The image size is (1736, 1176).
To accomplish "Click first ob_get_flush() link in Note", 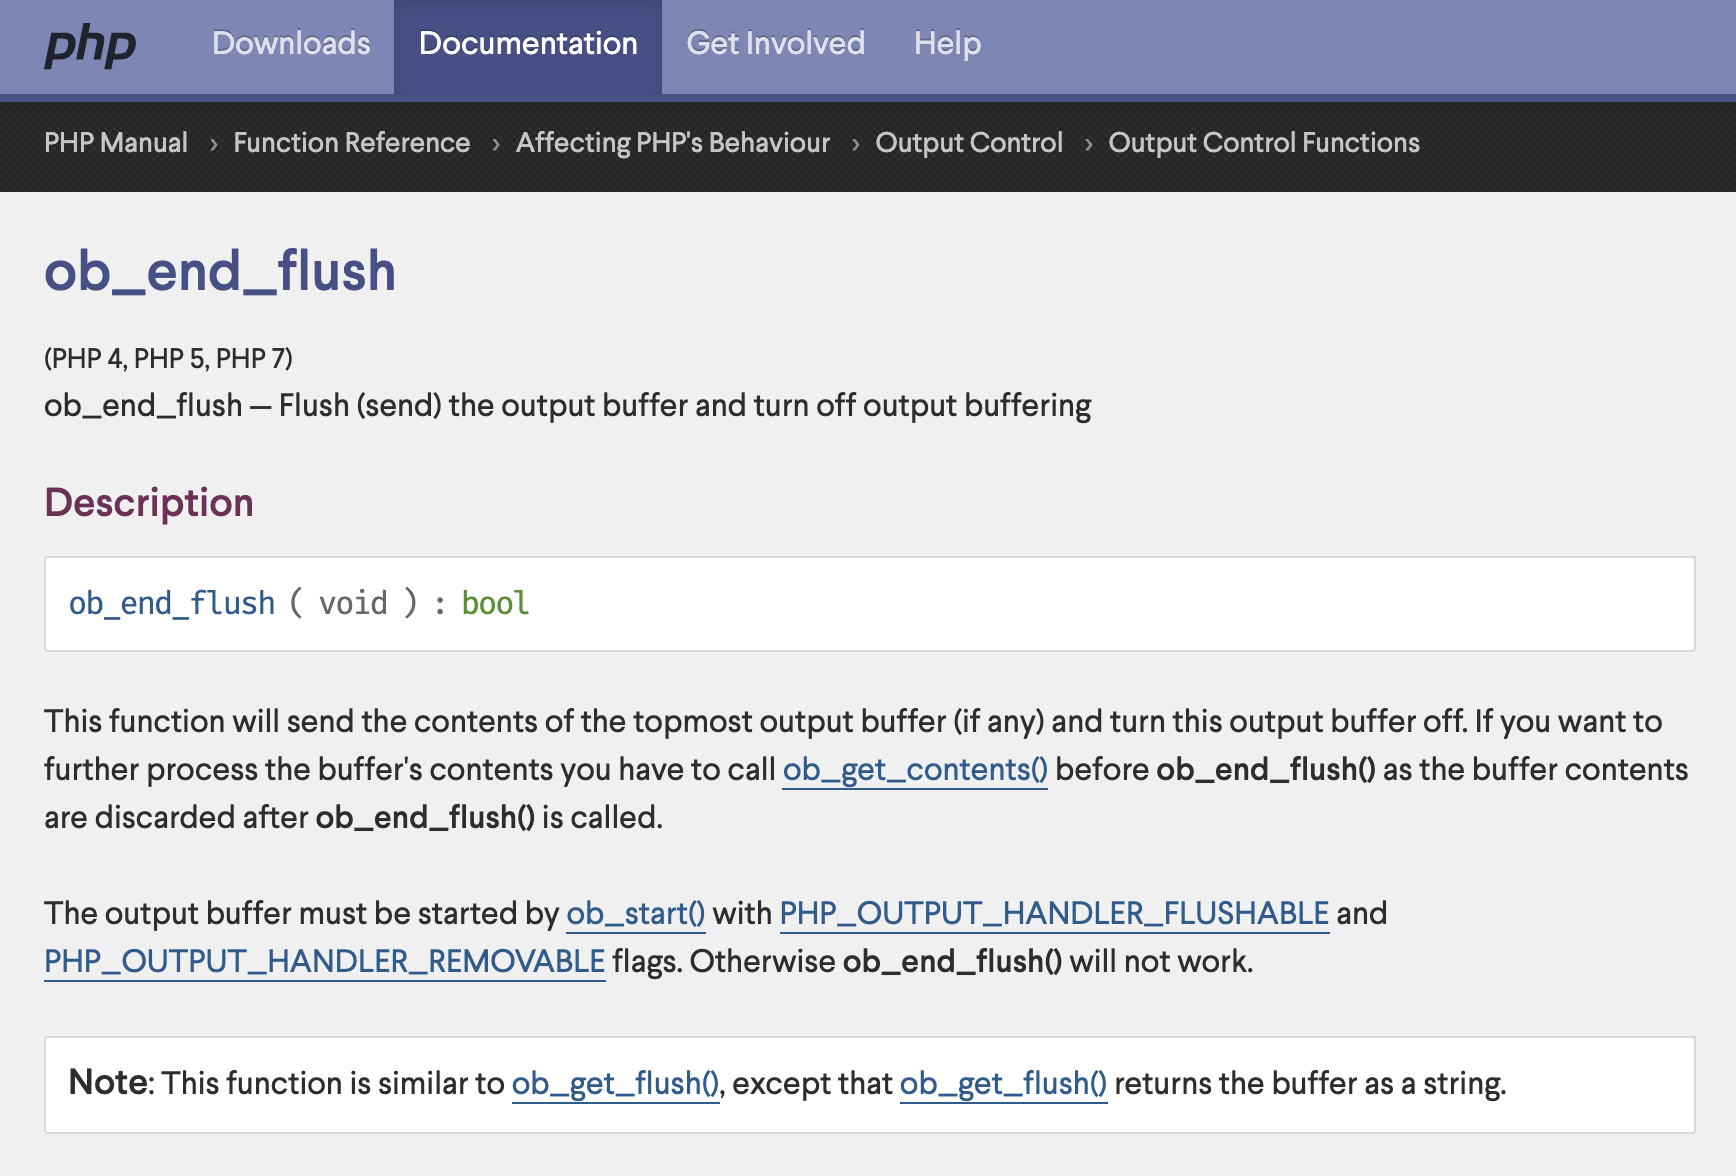I will [616, 1084].
